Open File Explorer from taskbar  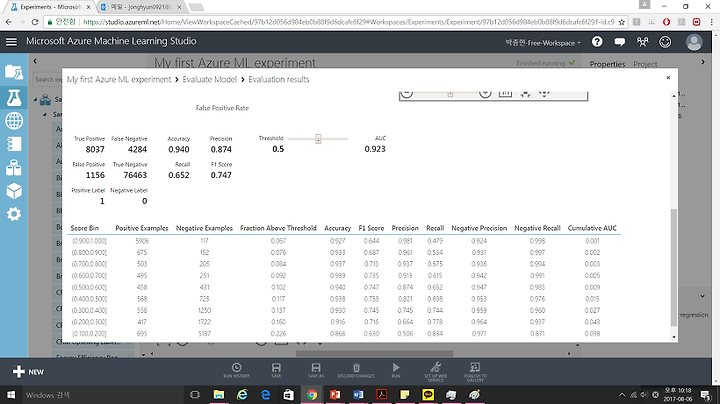[219, 395]
